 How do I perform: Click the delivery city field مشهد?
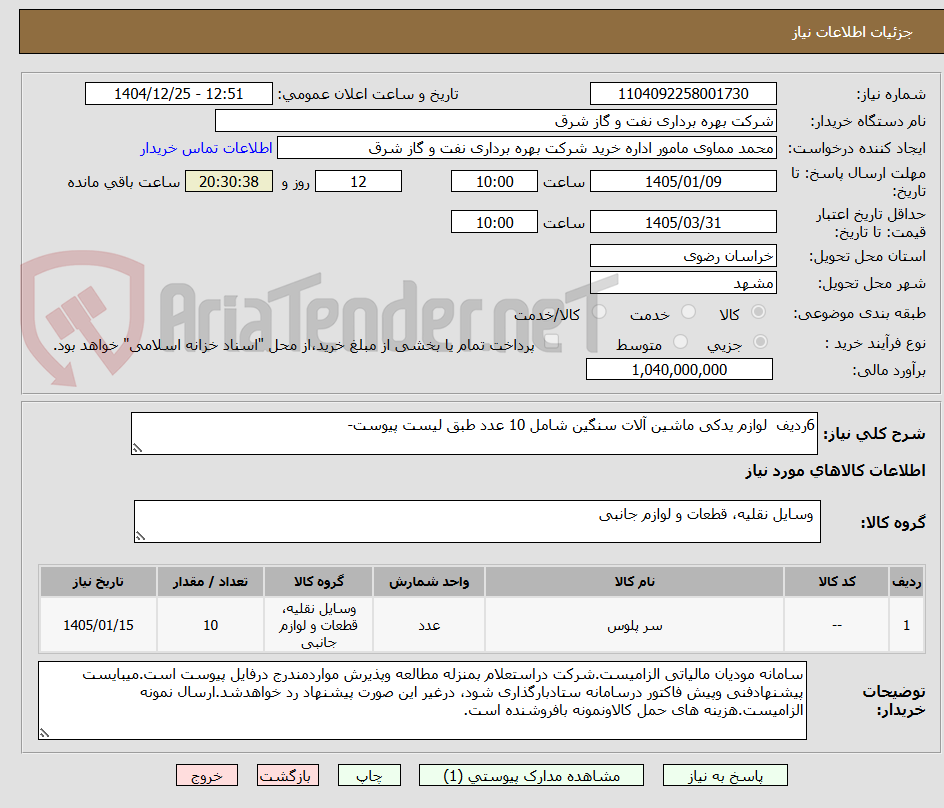(683, 282)
